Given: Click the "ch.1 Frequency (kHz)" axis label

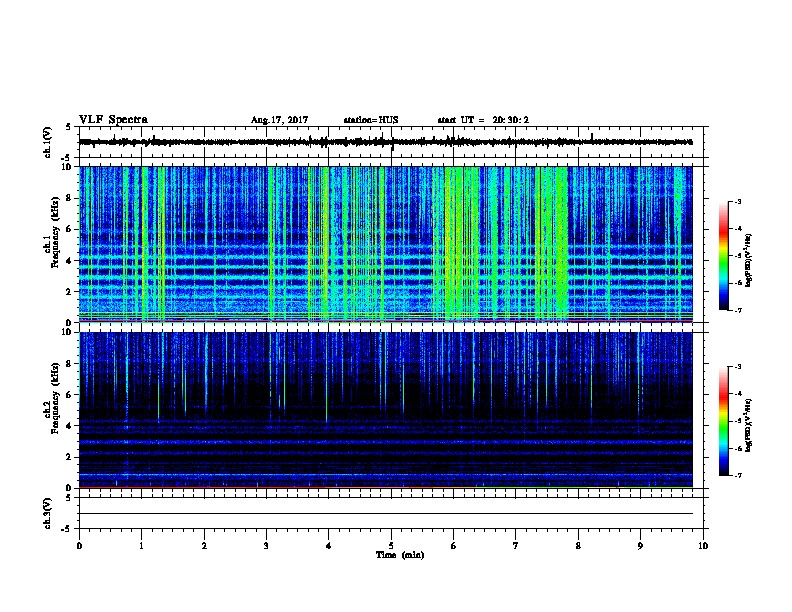Looking at the screenshot, I should tap(51, 233).
